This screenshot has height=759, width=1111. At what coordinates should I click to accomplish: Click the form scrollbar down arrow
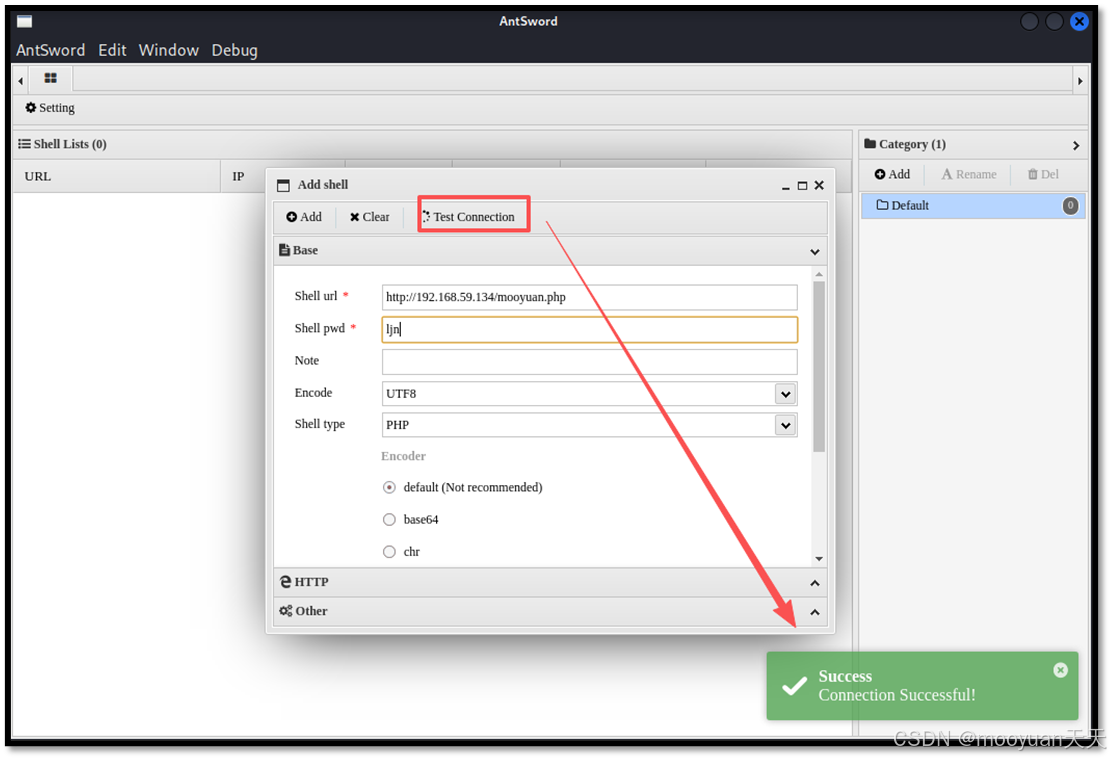click(x=819, y=558)
